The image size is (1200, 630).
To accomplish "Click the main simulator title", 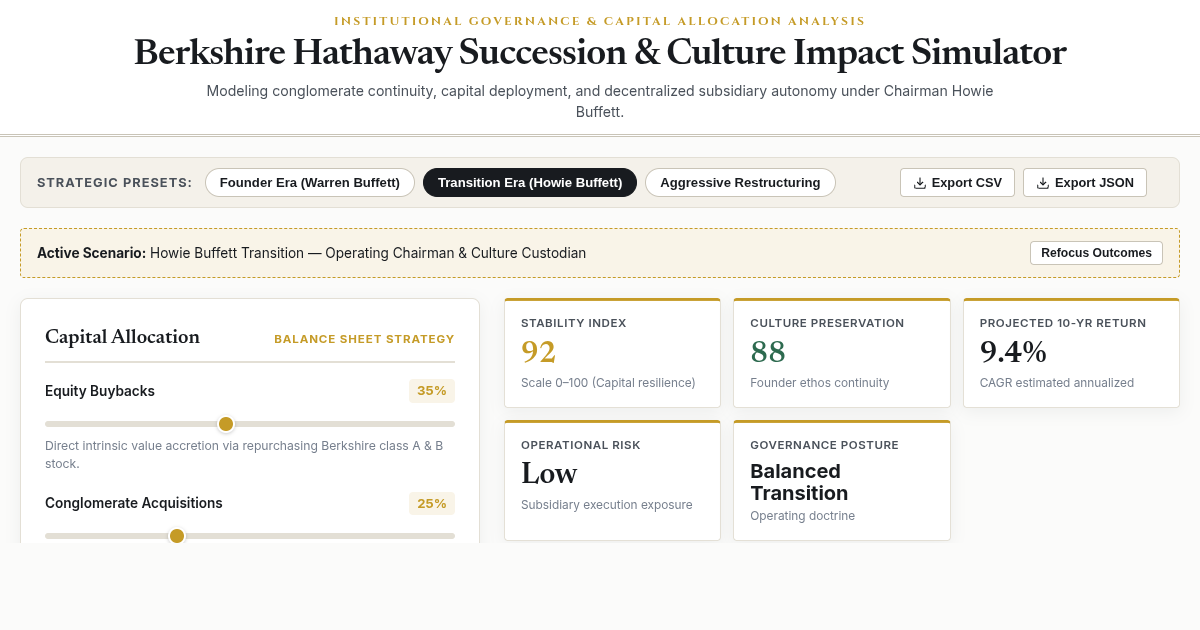I will coord(600,52).
